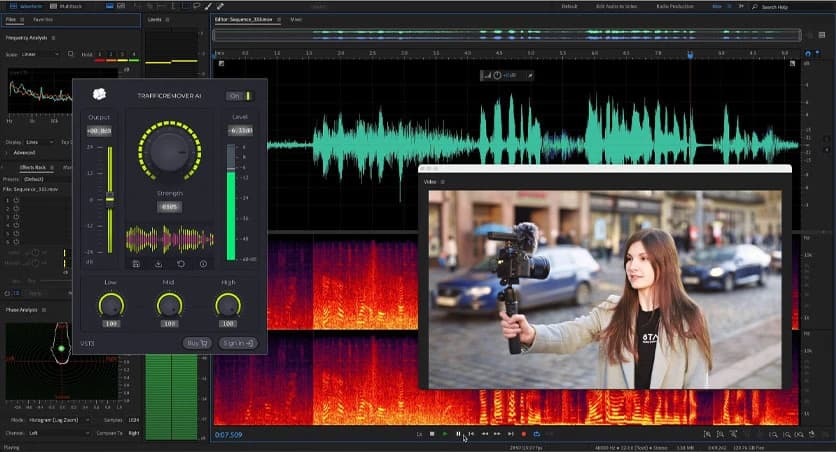This screenshot has width=836, height=452.
Task: Click the info icon in TrafficRemover plugin
Action: [x=203, y=264]
